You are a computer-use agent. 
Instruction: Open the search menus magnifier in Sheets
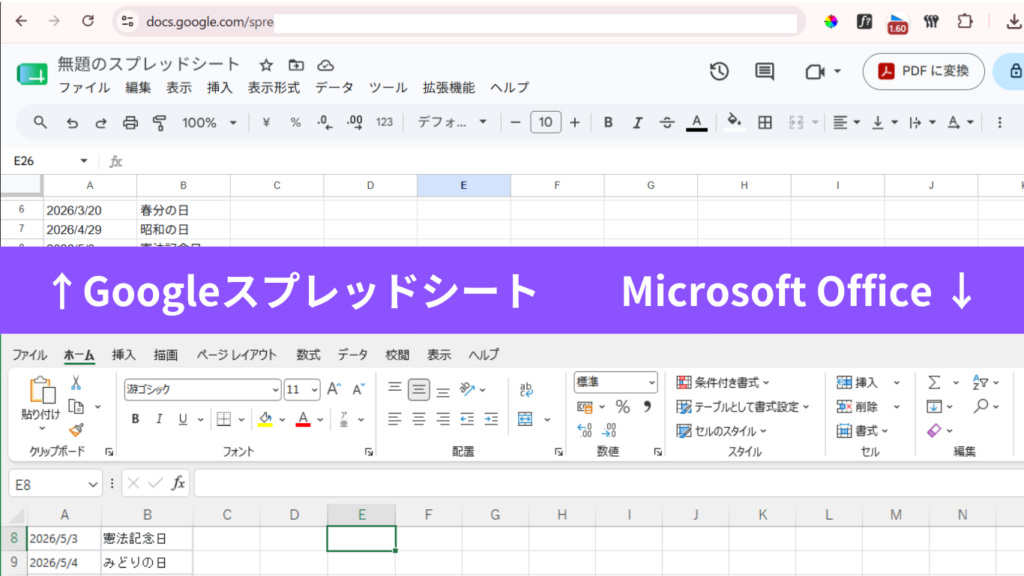click(40, 122)
